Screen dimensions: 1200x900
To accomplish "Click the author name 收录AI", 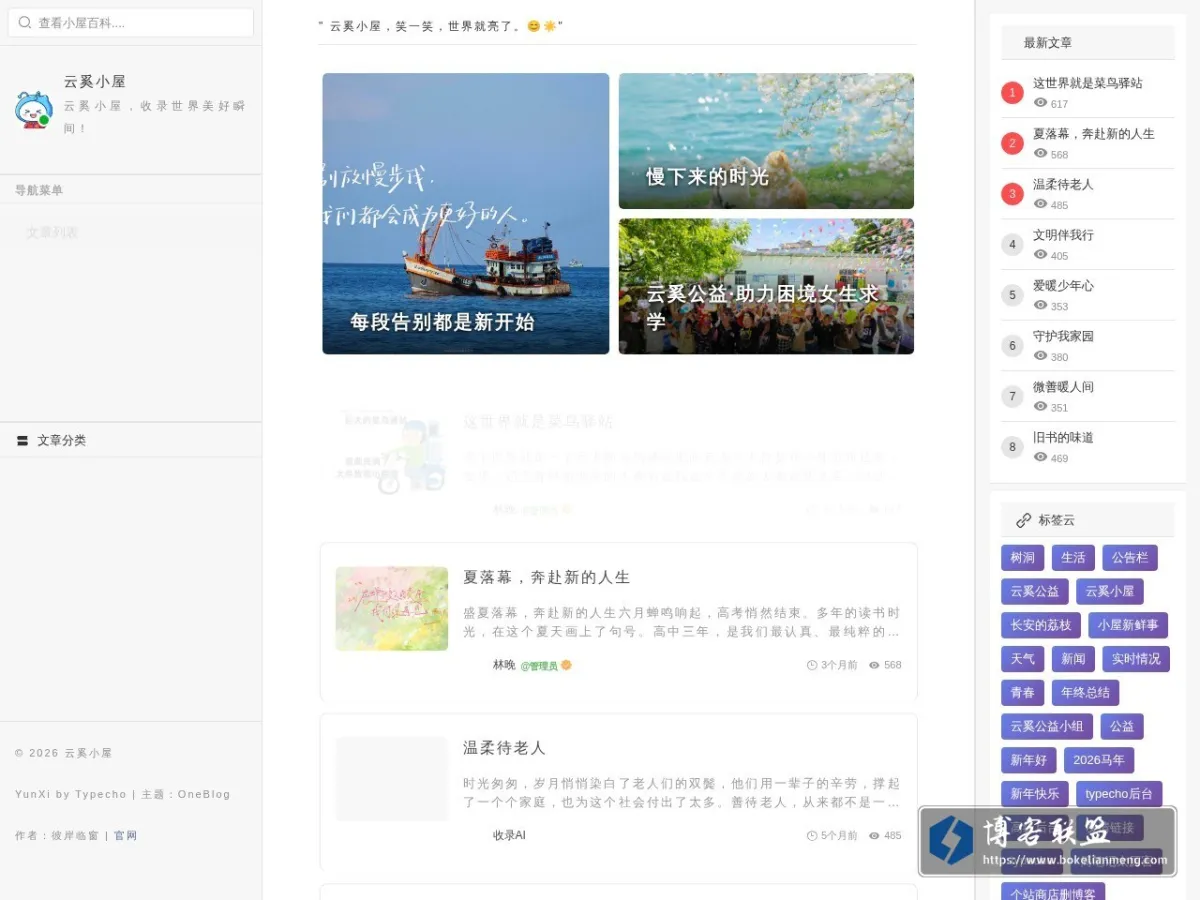I will pyautogui.click(x=509, y=835).
